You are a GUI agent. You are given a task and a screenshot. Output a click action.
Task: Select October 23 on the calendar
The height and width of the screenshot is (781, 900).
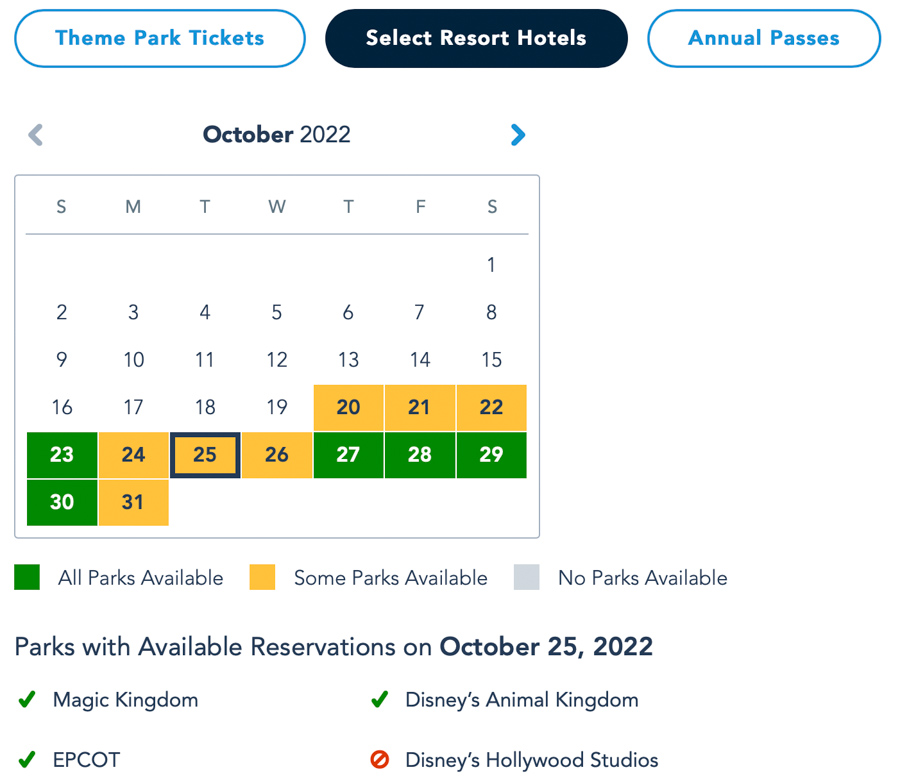[x=62, y=455]
